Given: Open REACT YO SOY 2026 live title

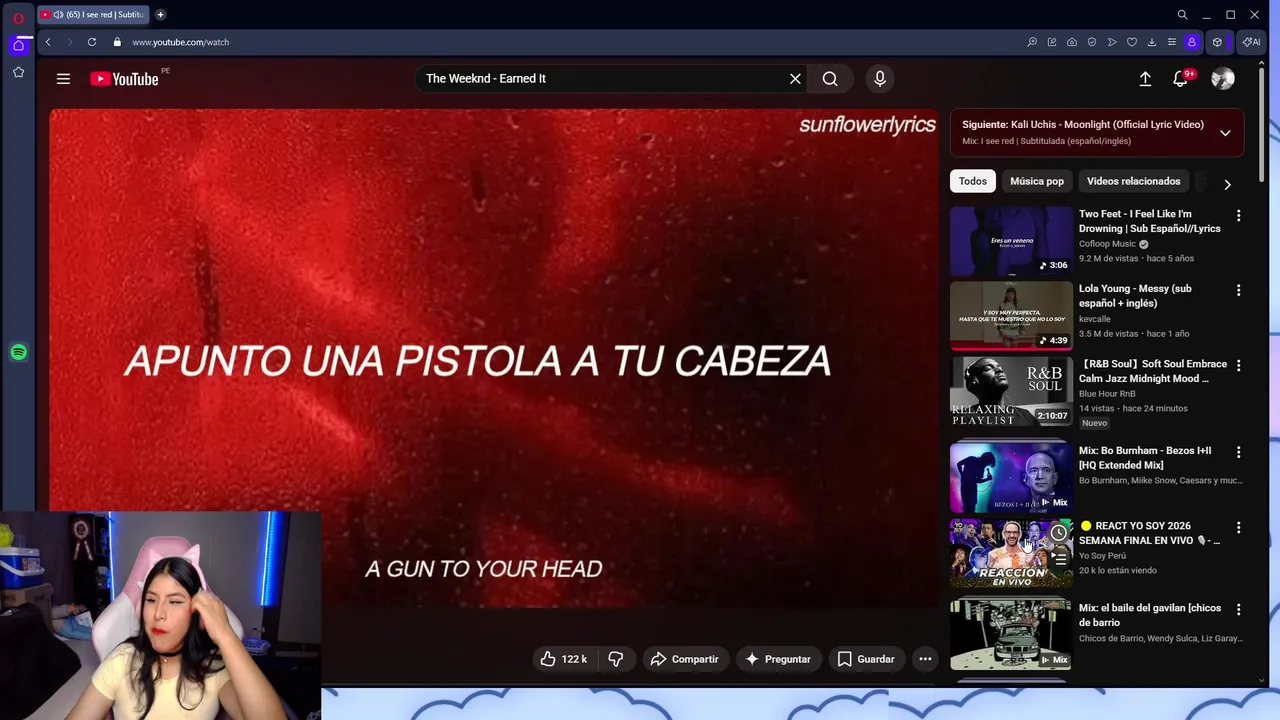Looking at the screenshot, I should 1150,533.
